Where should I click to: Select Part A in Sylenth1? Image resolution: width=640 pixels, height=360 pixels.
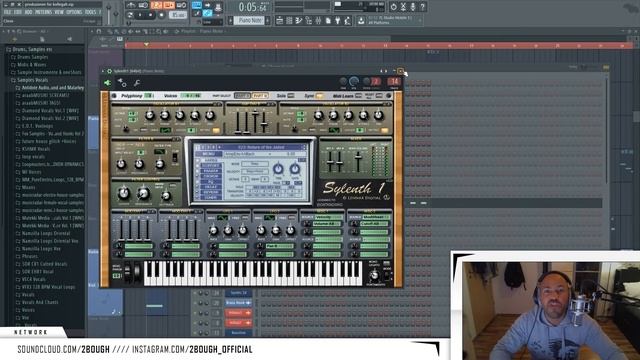tap(242, 96)
